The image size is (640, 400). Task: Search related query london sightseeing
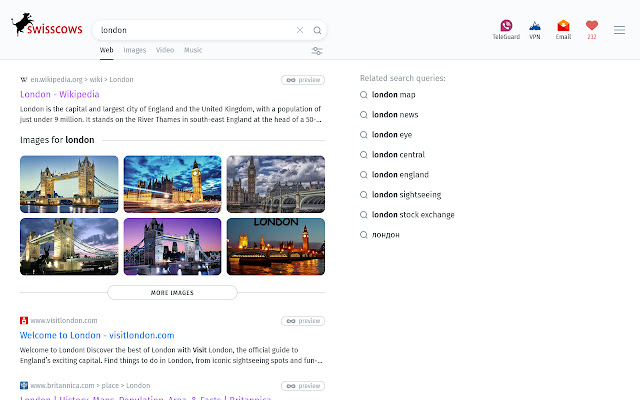click(407, 195)
